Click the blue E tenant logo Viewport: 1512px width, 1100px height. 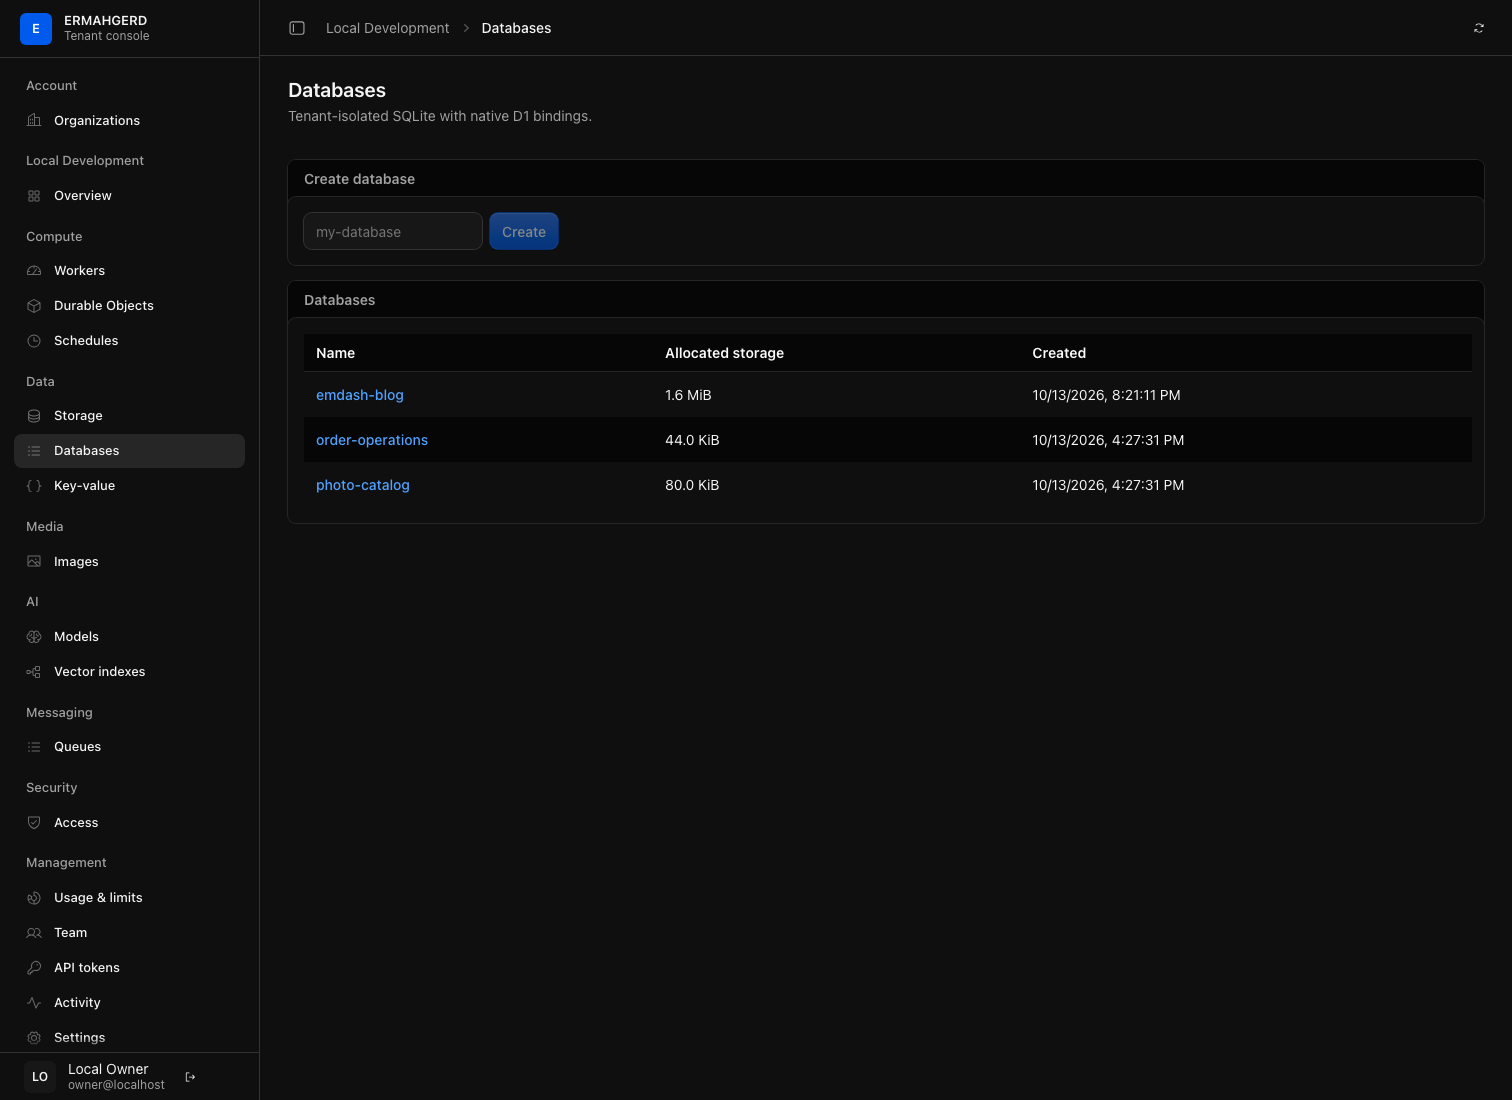36,28
